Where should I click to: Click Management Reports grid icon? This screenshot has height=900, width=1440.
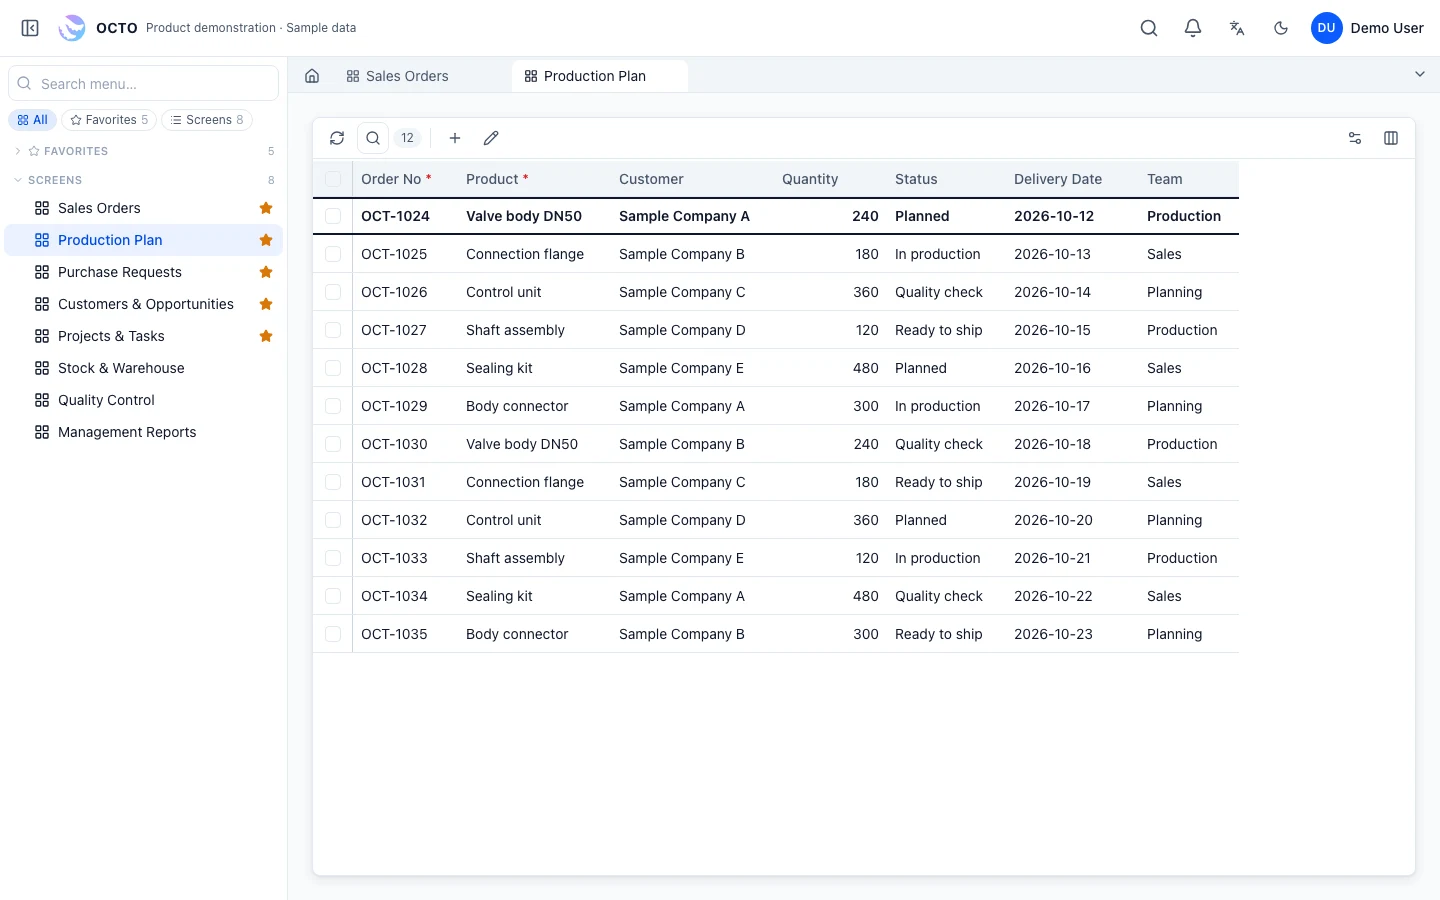pyautogui.click(x=42, y=432)
